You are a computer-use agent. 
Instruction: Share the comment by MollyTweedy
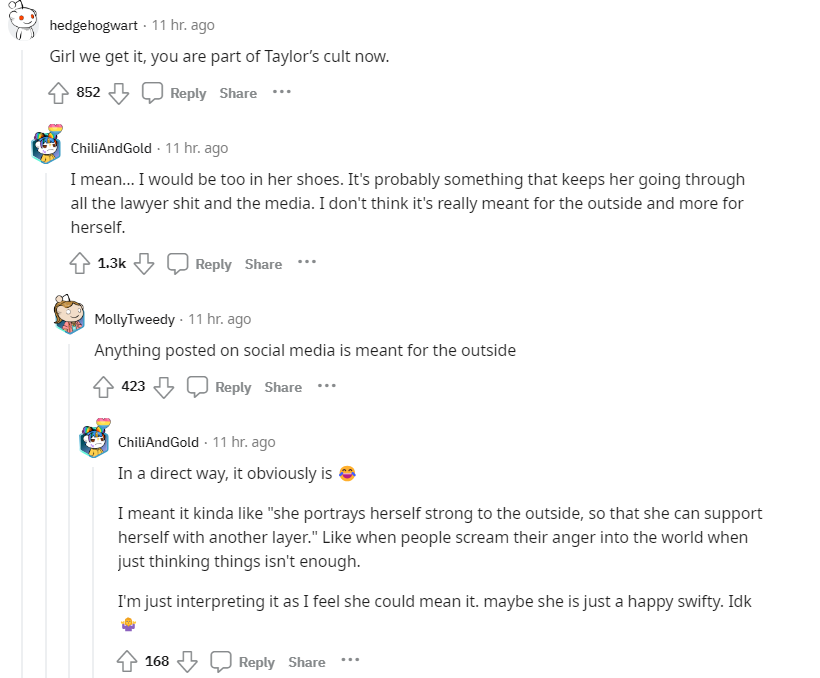[283, 387]
